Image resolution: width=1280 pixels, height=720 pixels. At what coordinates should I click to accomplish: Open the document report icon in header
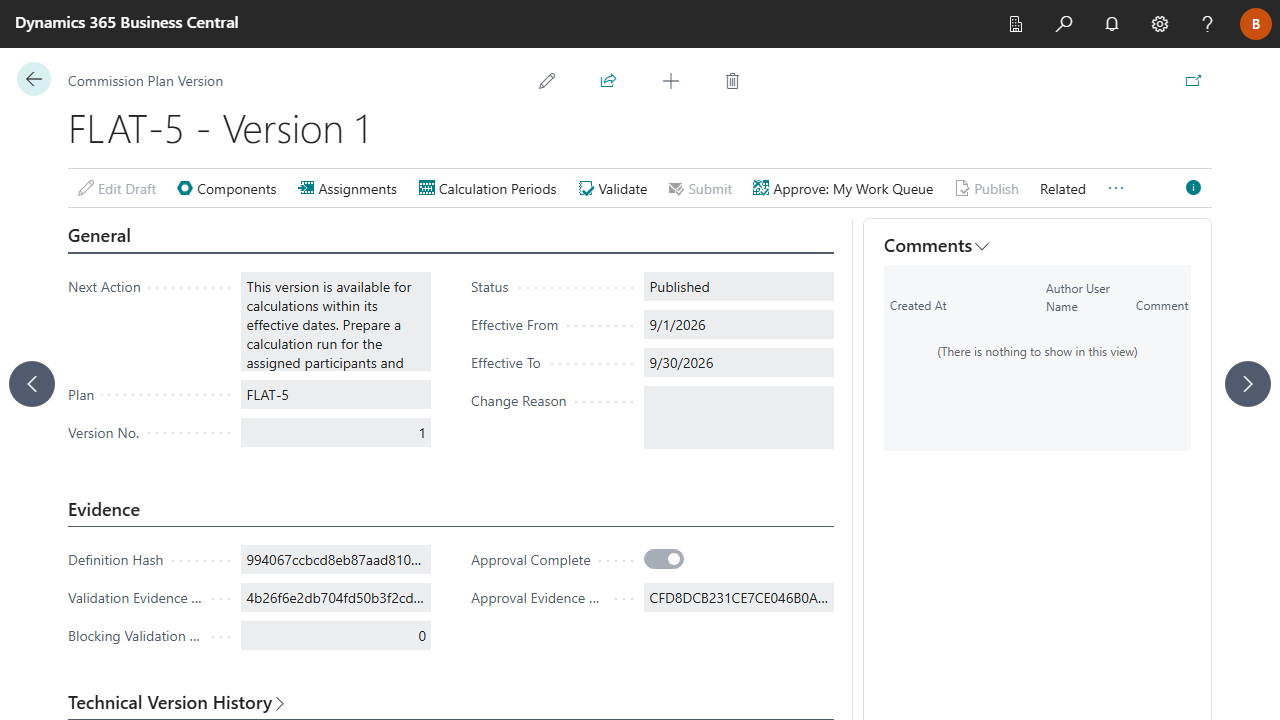1016,24
